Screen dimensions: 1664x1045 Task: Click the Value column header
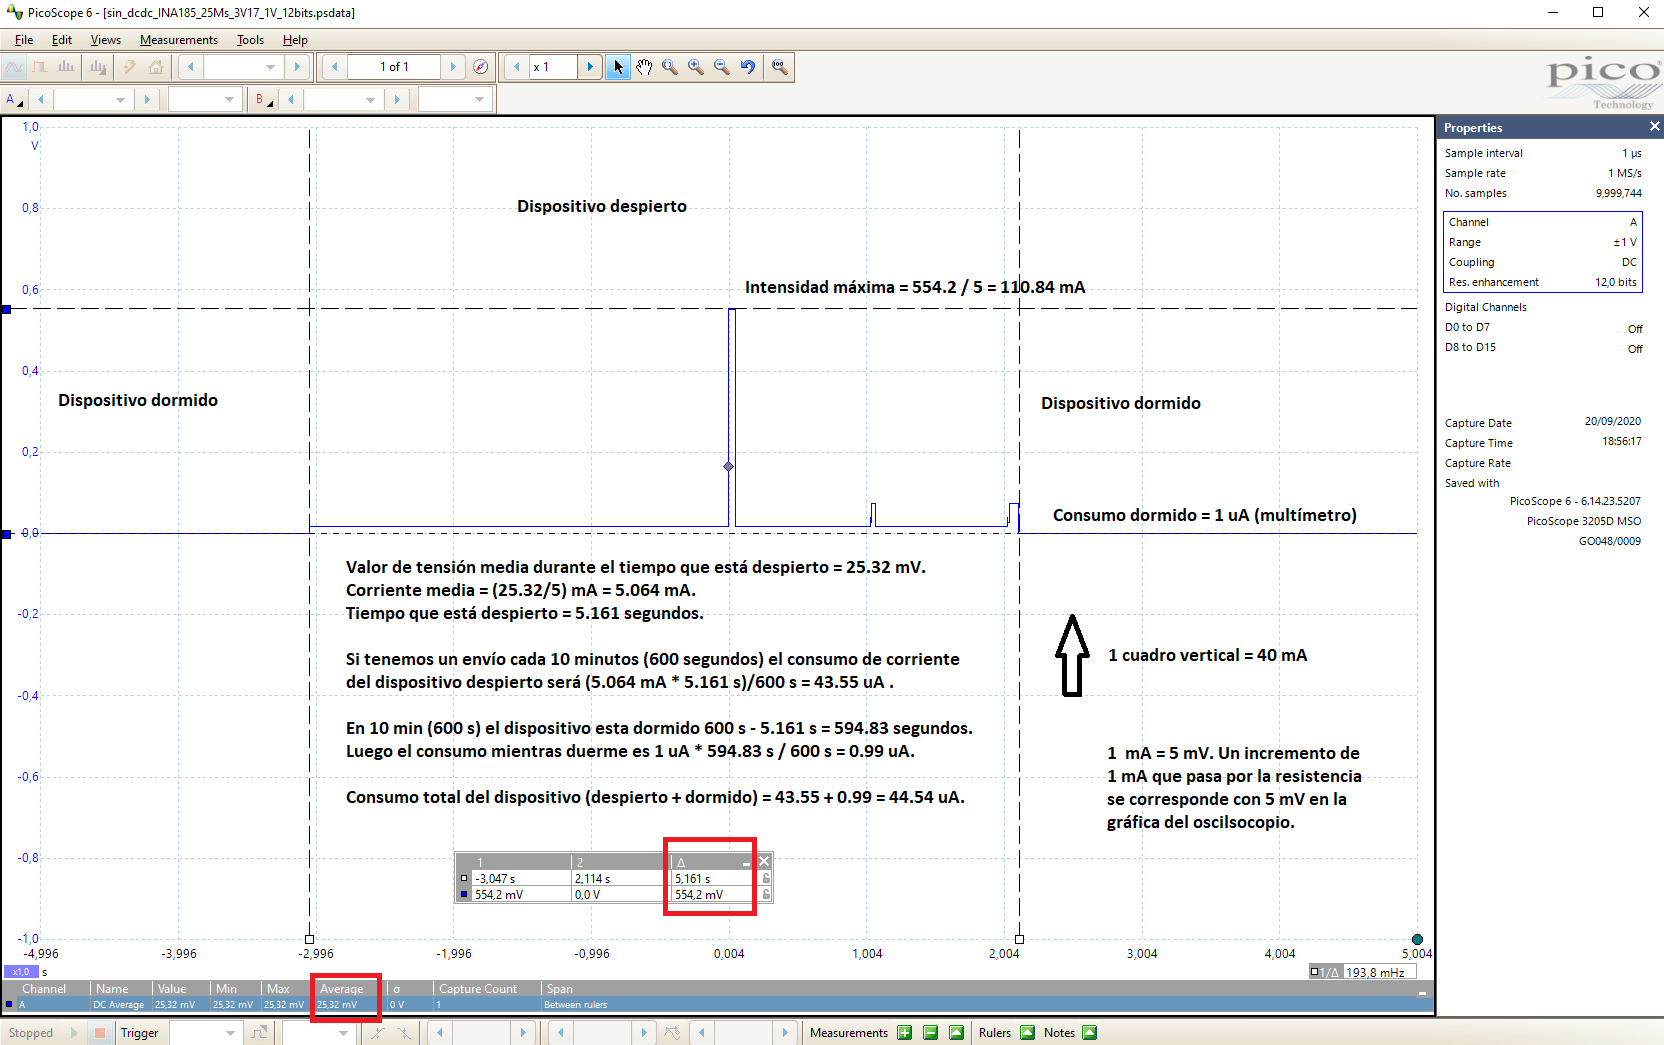pos(181,989)
